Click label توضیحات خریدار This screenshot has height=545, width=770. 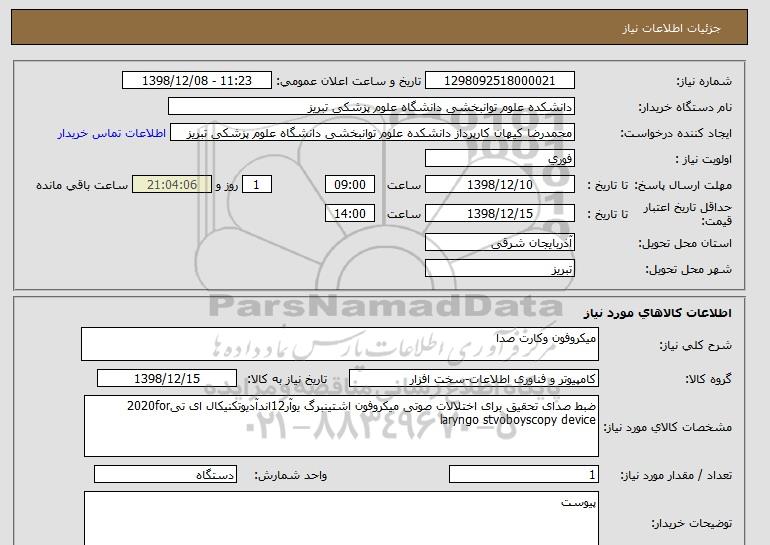click(x=691, y=524)
